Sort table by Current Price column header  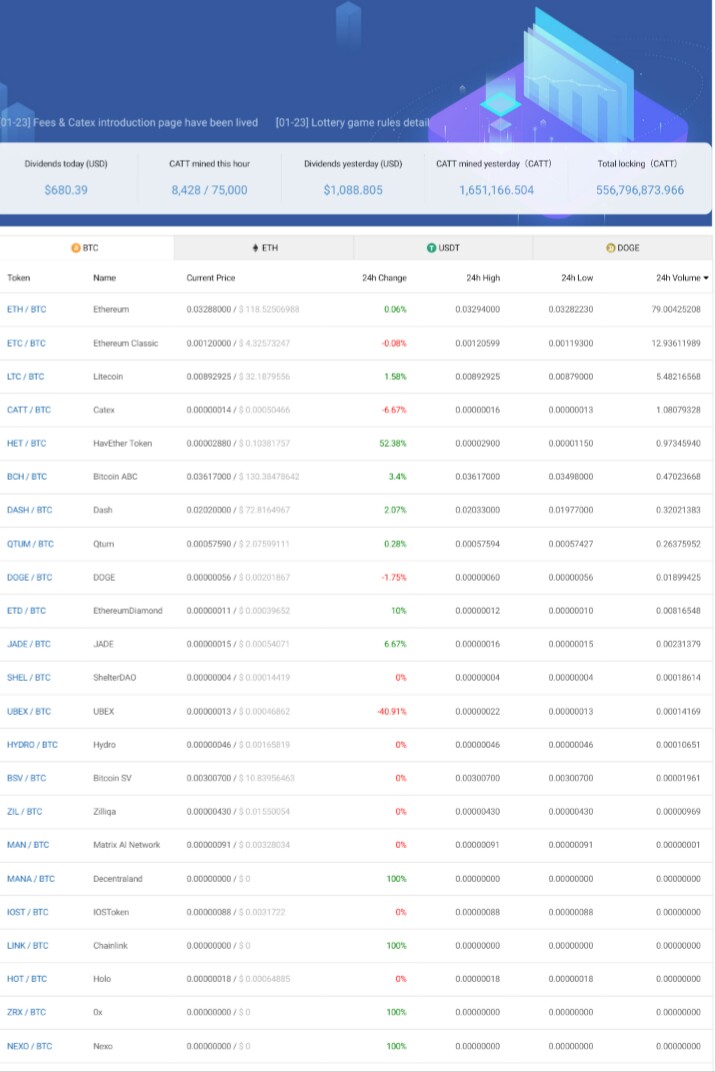pos(211,278)
